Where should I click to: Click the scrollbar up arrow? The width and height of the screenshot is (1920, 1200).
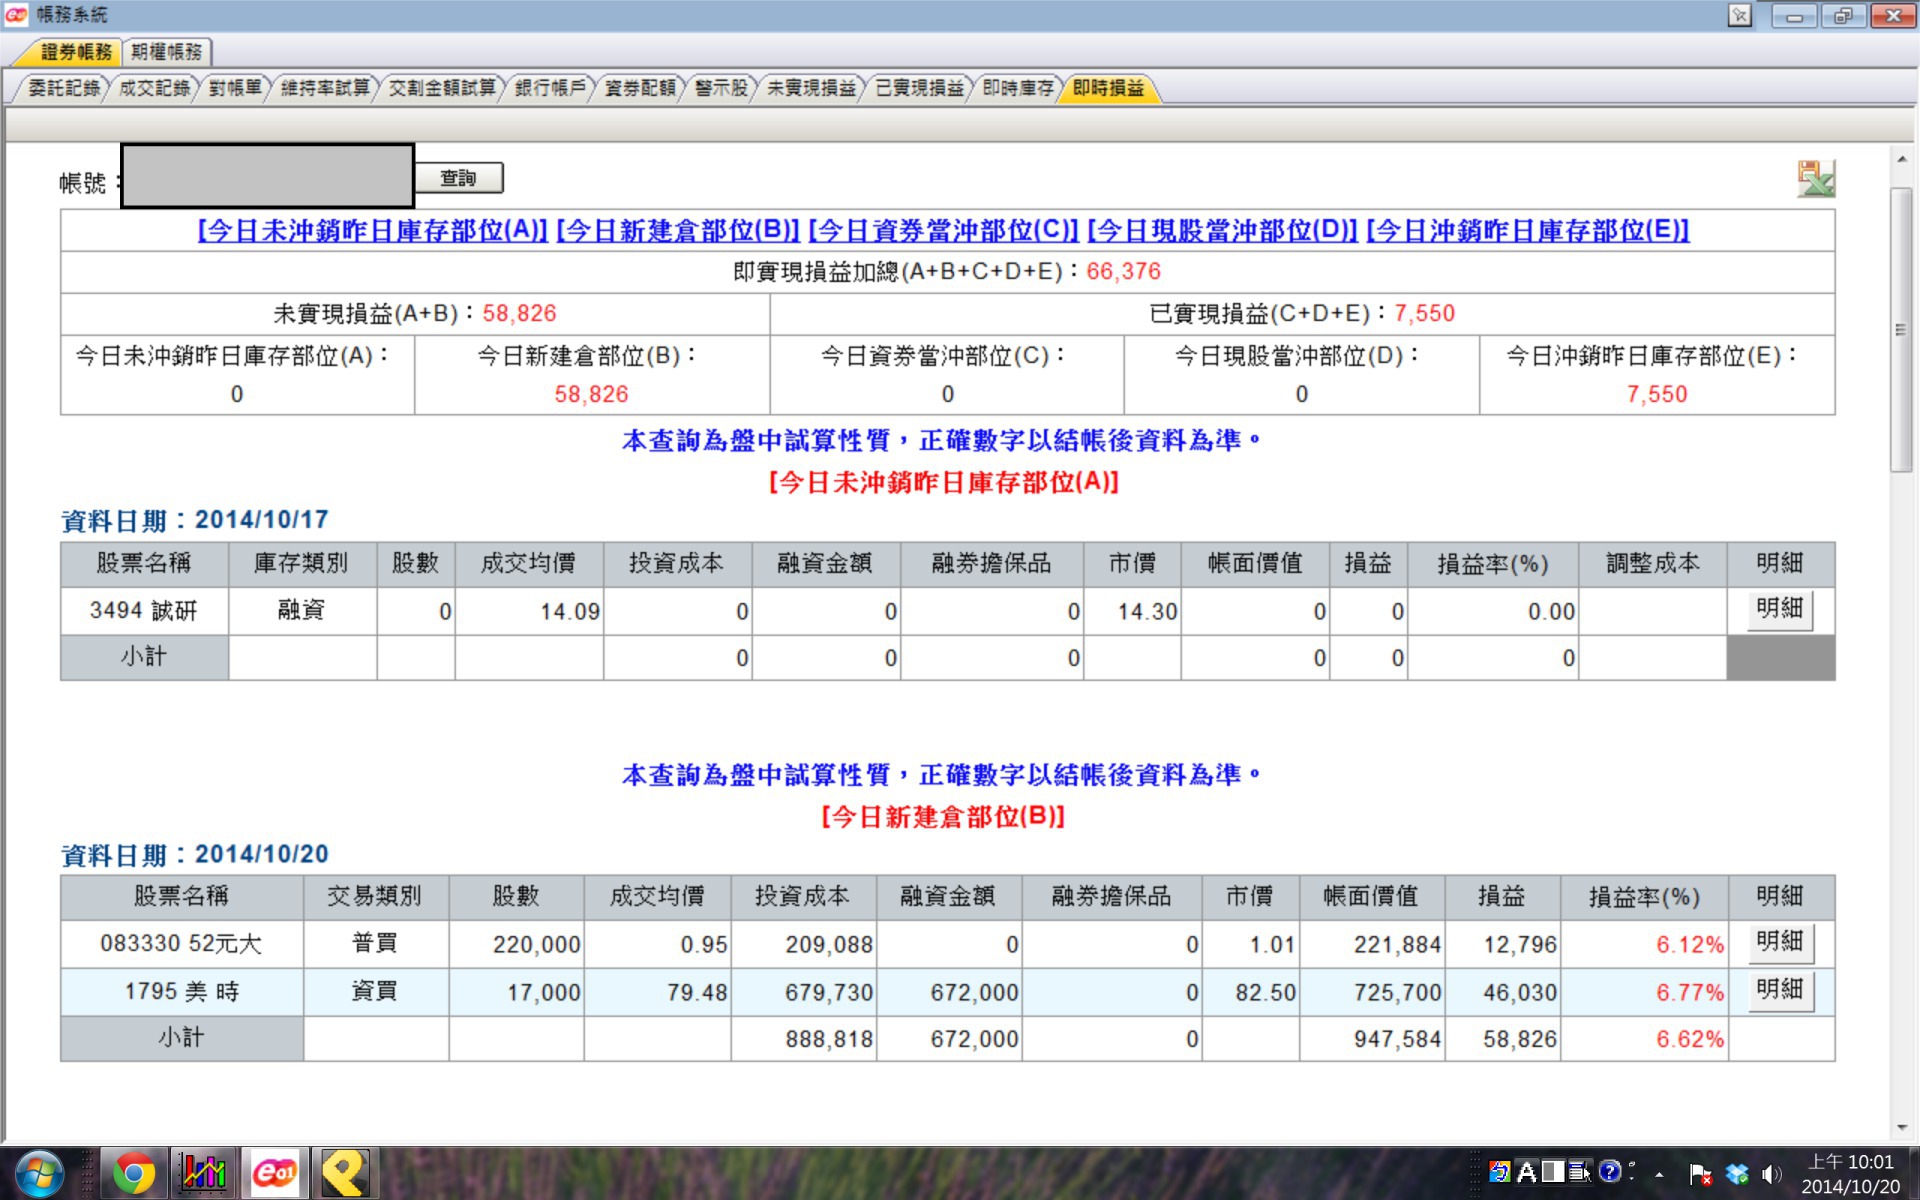pyautogui.click(x=1901, y=159)
